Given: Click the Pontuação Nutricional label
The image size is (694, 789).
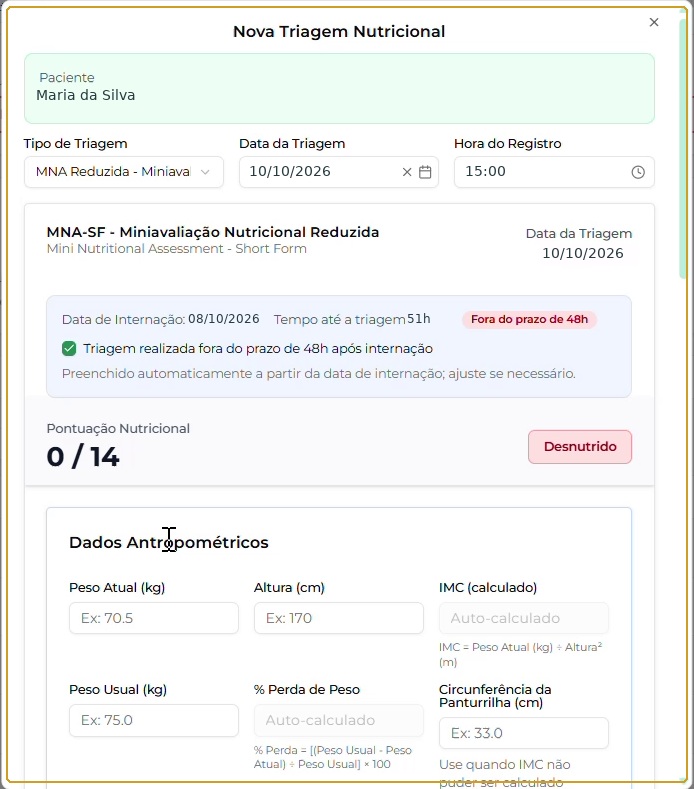Looking at the screenshot, I should pyautogui.click(x=118, y=429).
